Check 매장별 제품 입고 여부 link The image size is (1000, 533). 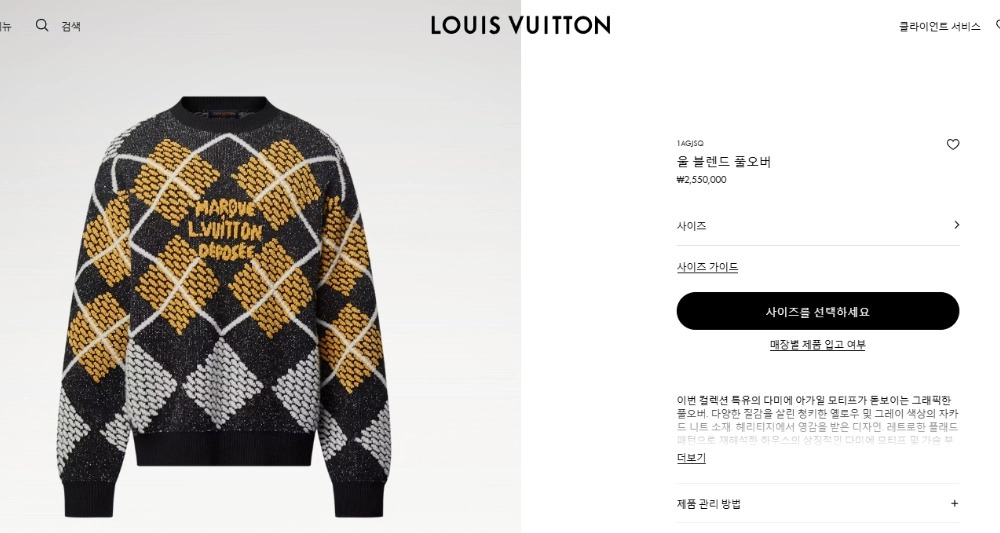pyautogui.click(x=818, y=345)
